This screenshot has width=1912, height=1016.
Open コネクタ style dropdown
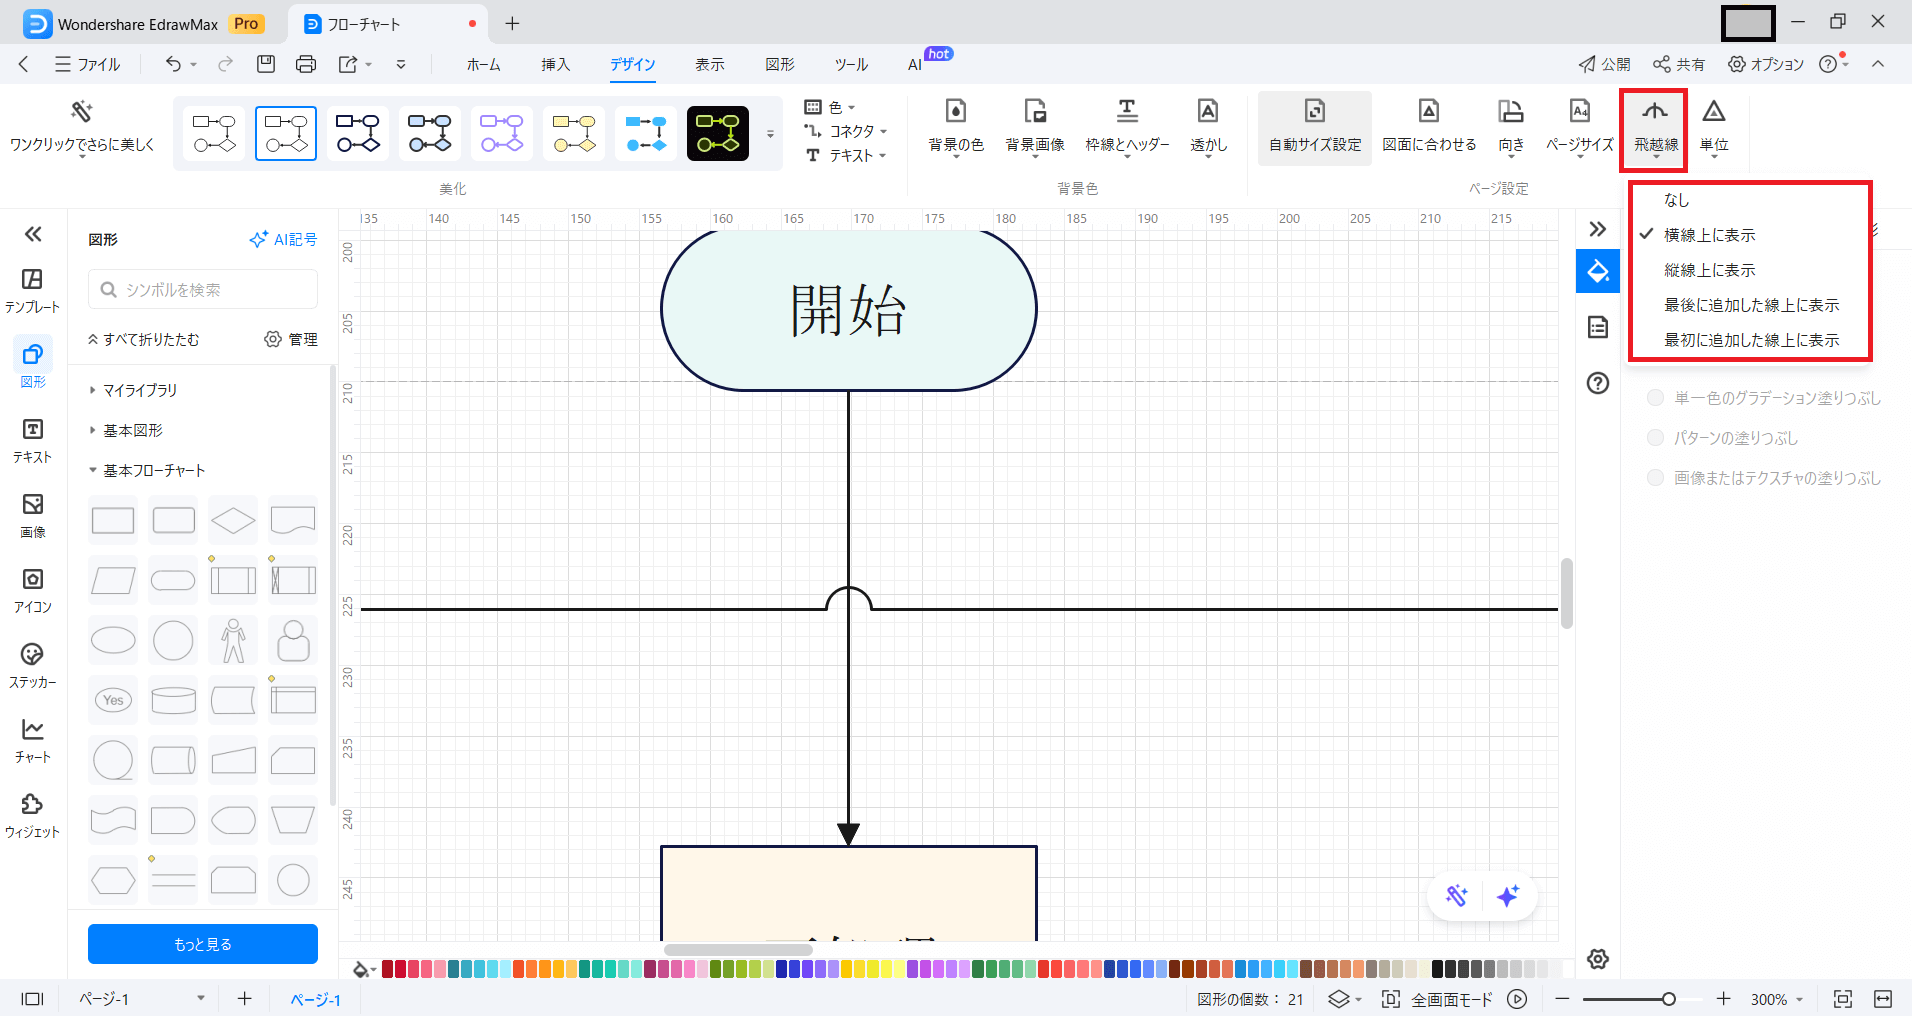[x=845, y=131]
